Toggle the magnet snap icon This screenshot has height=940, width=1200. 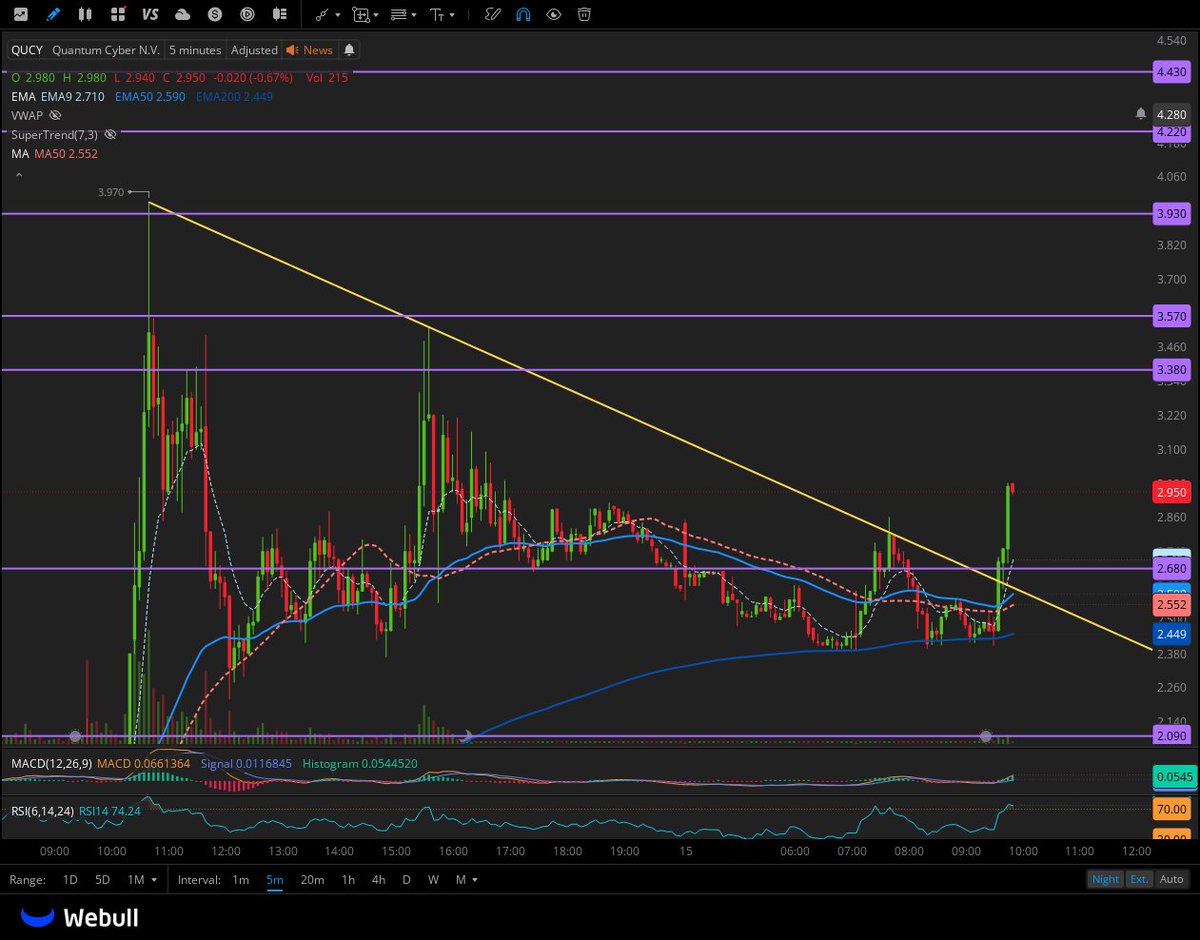[523, 14]
